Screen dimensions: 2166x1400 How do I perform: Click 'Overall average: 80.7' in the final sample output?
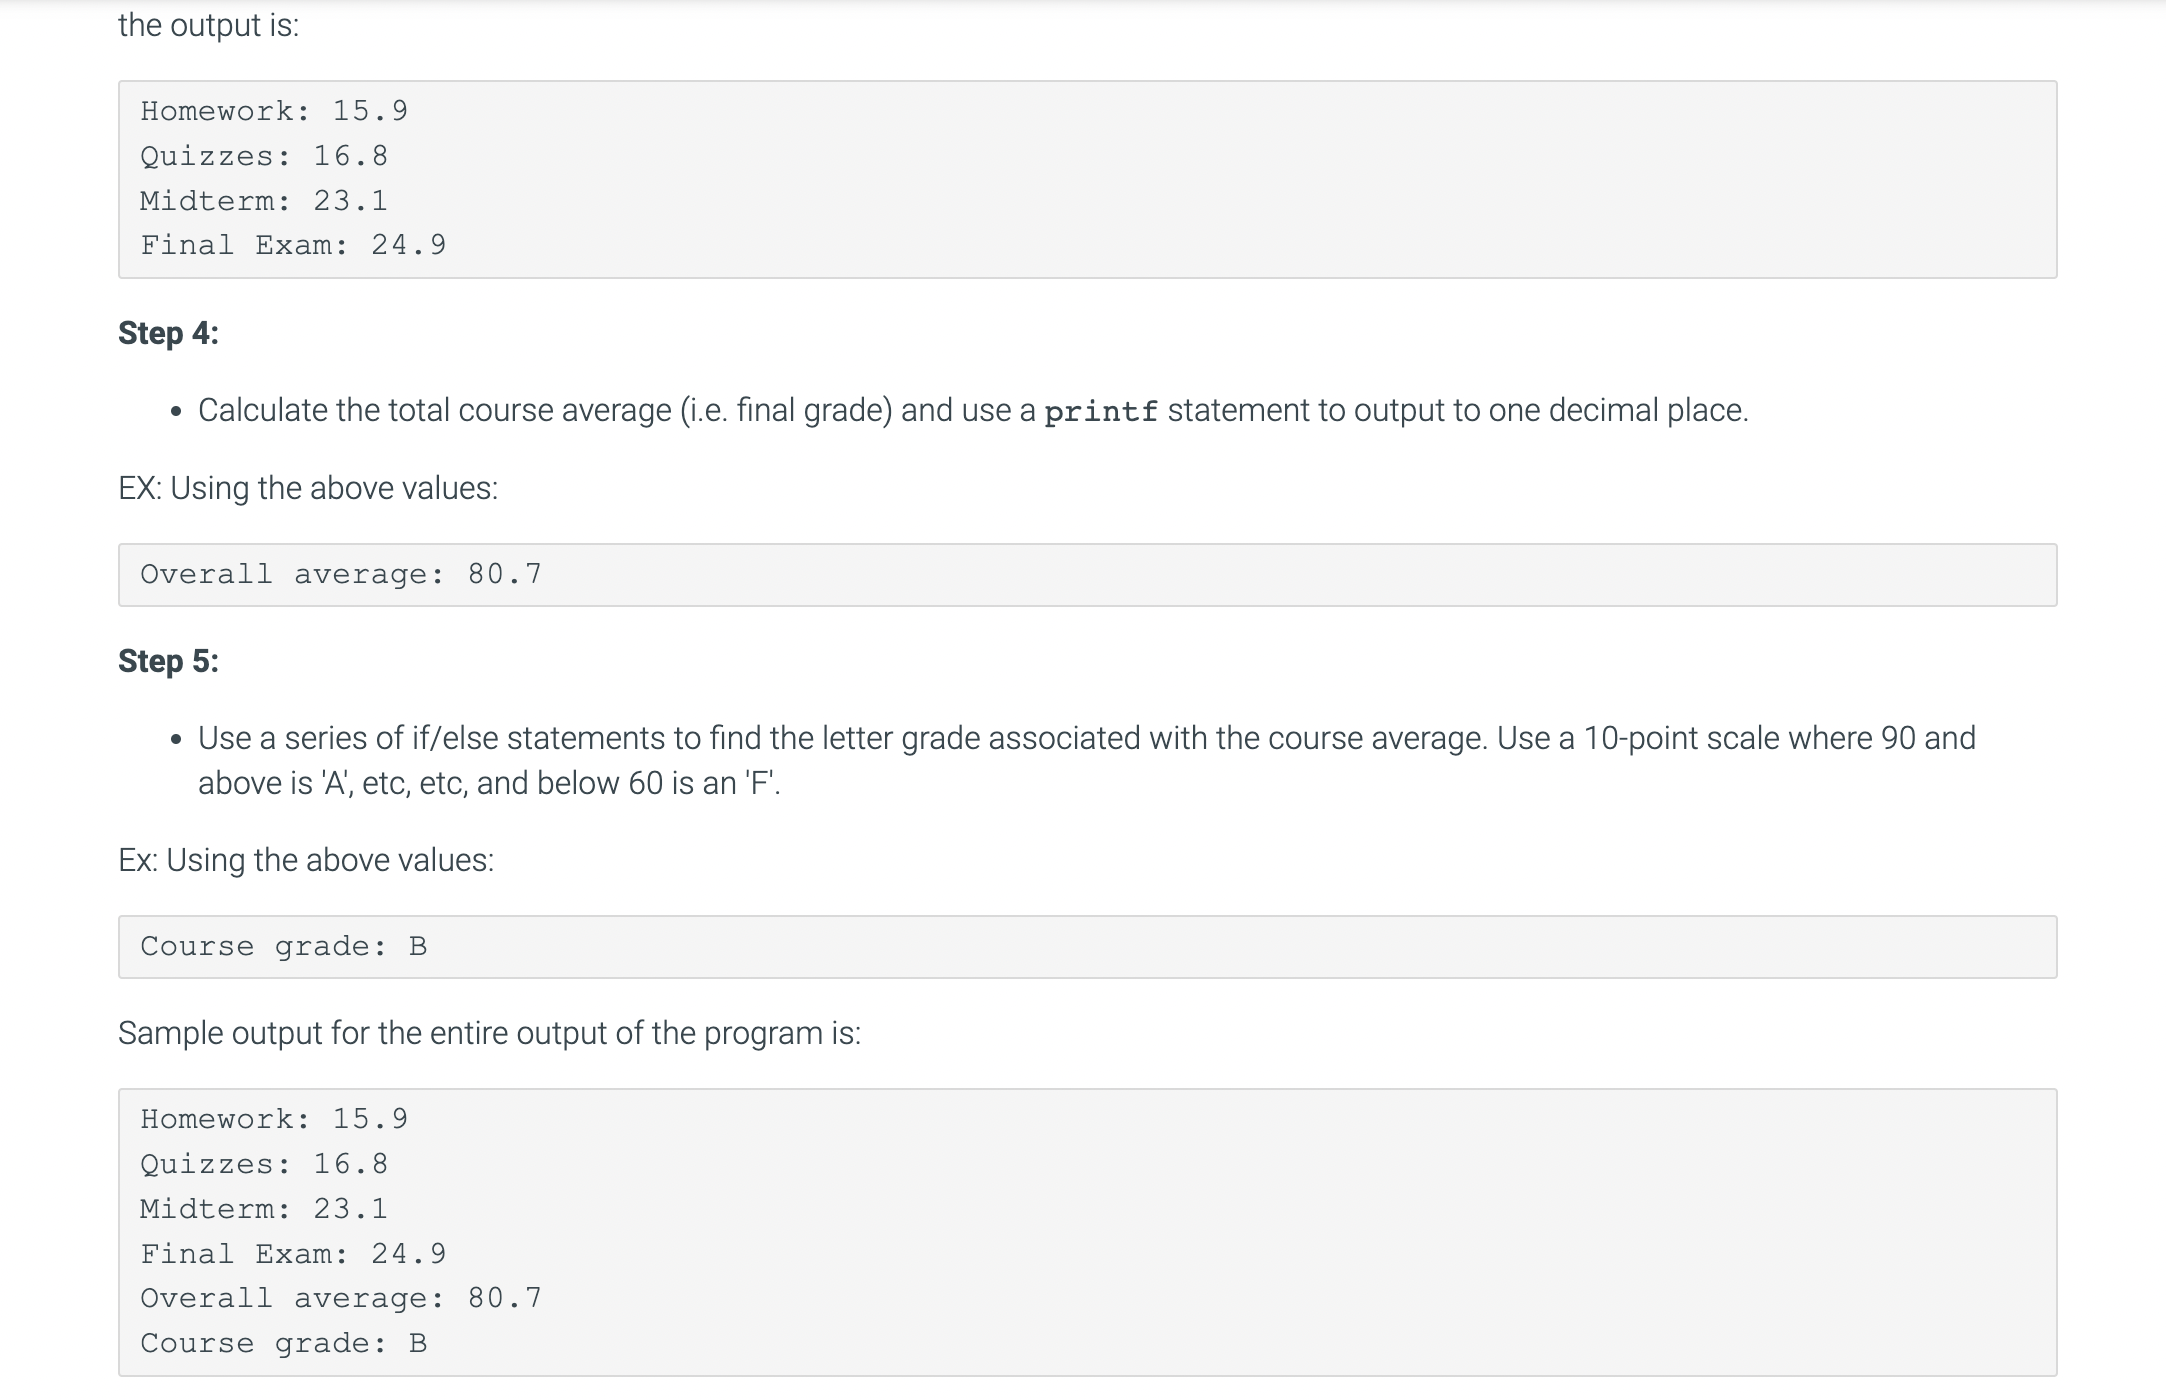click(341, 1298)
